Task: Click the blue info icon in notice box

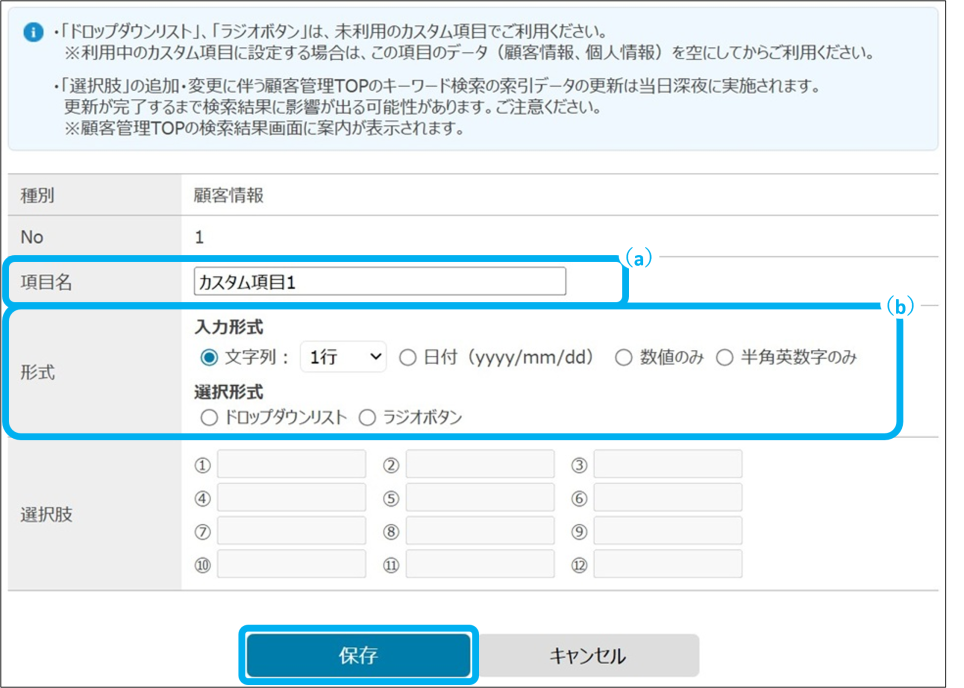Action: (x=33, y=32)
